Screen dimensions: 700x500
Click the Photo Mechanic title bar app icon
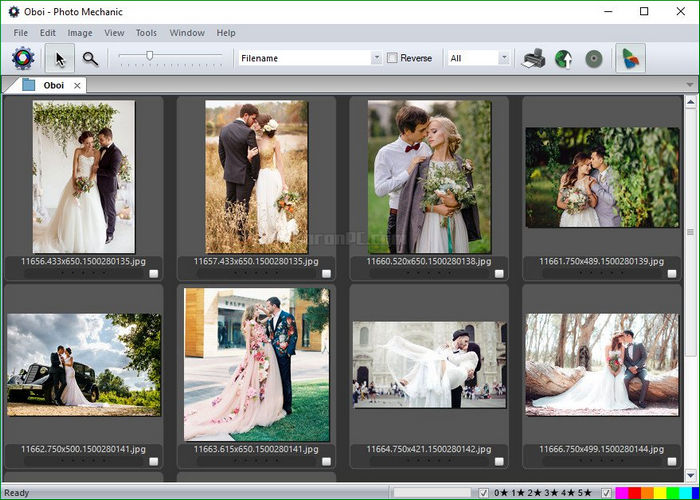(x=14, y=12)
